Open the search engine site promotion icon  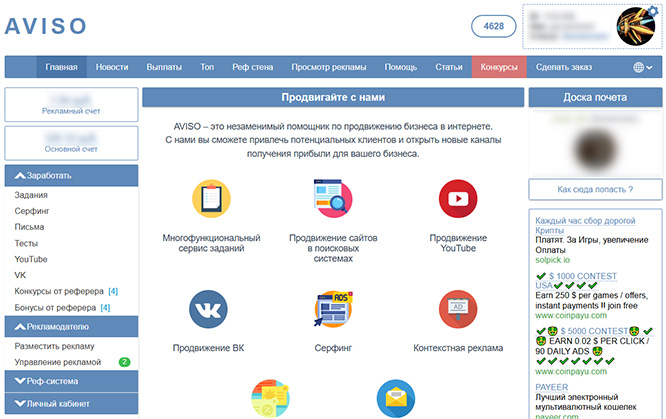pos(335,199)
